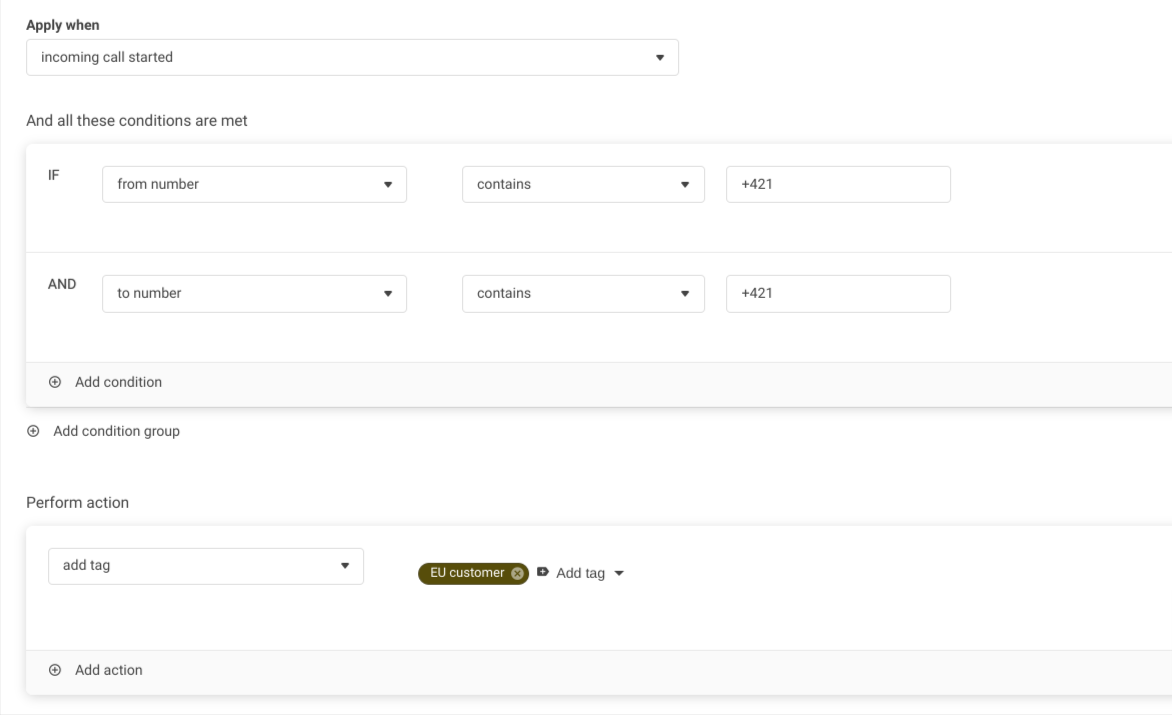Image resolution: width=1172 pixels, height=715 pixels.
Task: Click the plus icon beside "Add condition group"
Action: tap(33, 432)
